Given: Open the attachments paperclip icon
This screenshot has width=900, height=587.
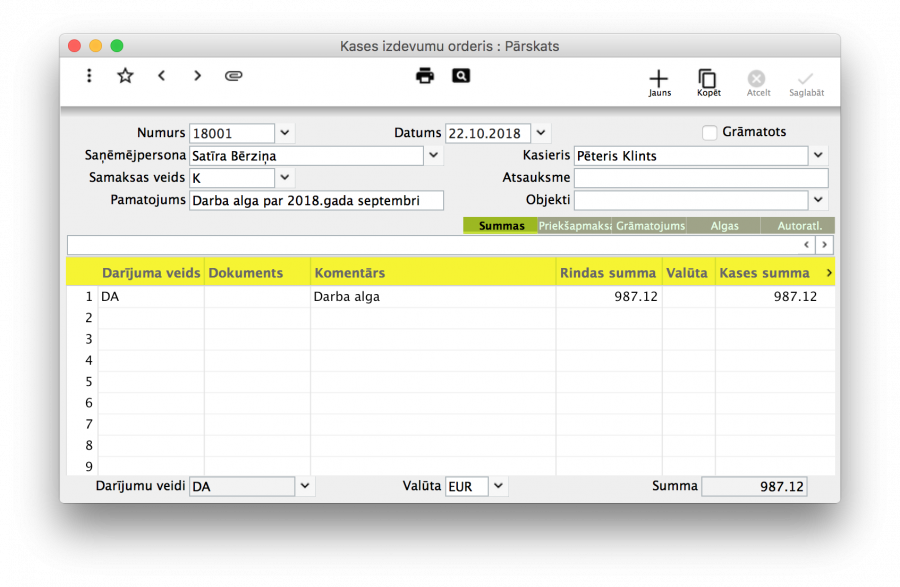Looking at the screenshot, I should pyautogui.click(x=234, y=75).
